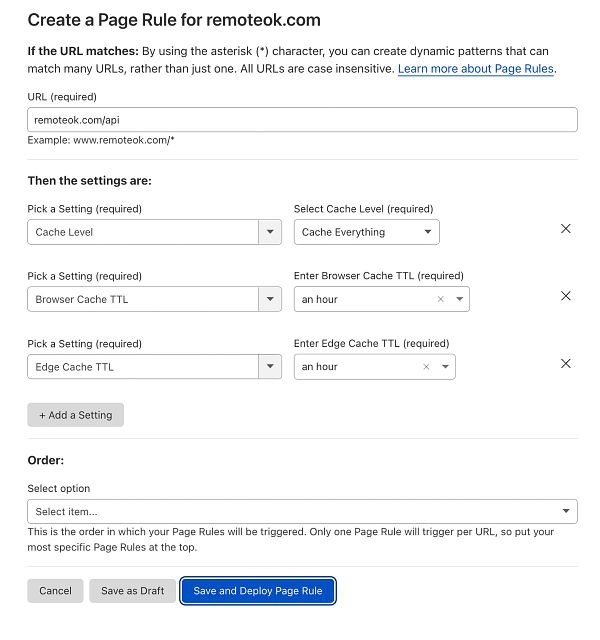600x640 pixels.
Task: Open the Learn more about Page Rules link
Action: (x=475, y=69)
